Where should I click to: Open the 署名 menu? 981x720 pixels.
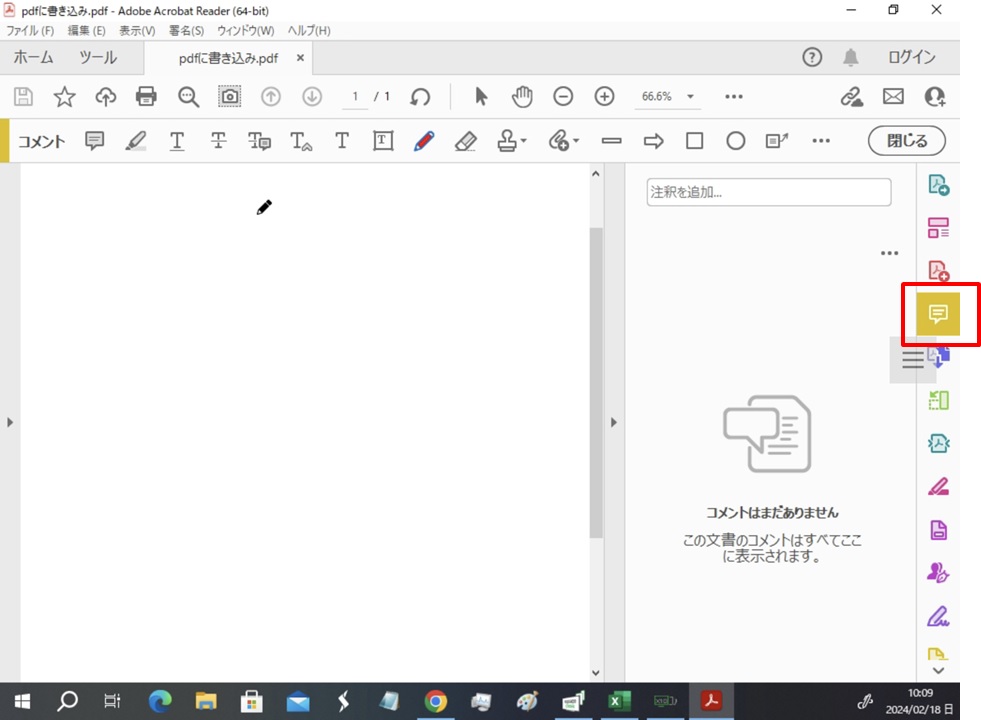point(186,31)
